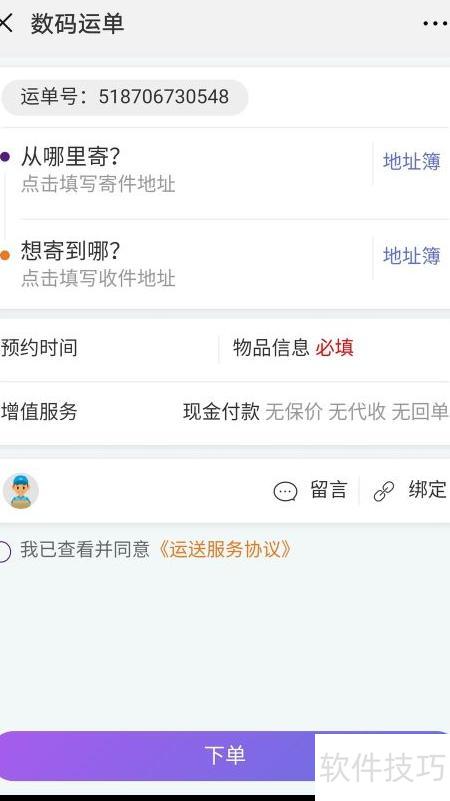Expand the 增值服务 options row

point(225,412)
